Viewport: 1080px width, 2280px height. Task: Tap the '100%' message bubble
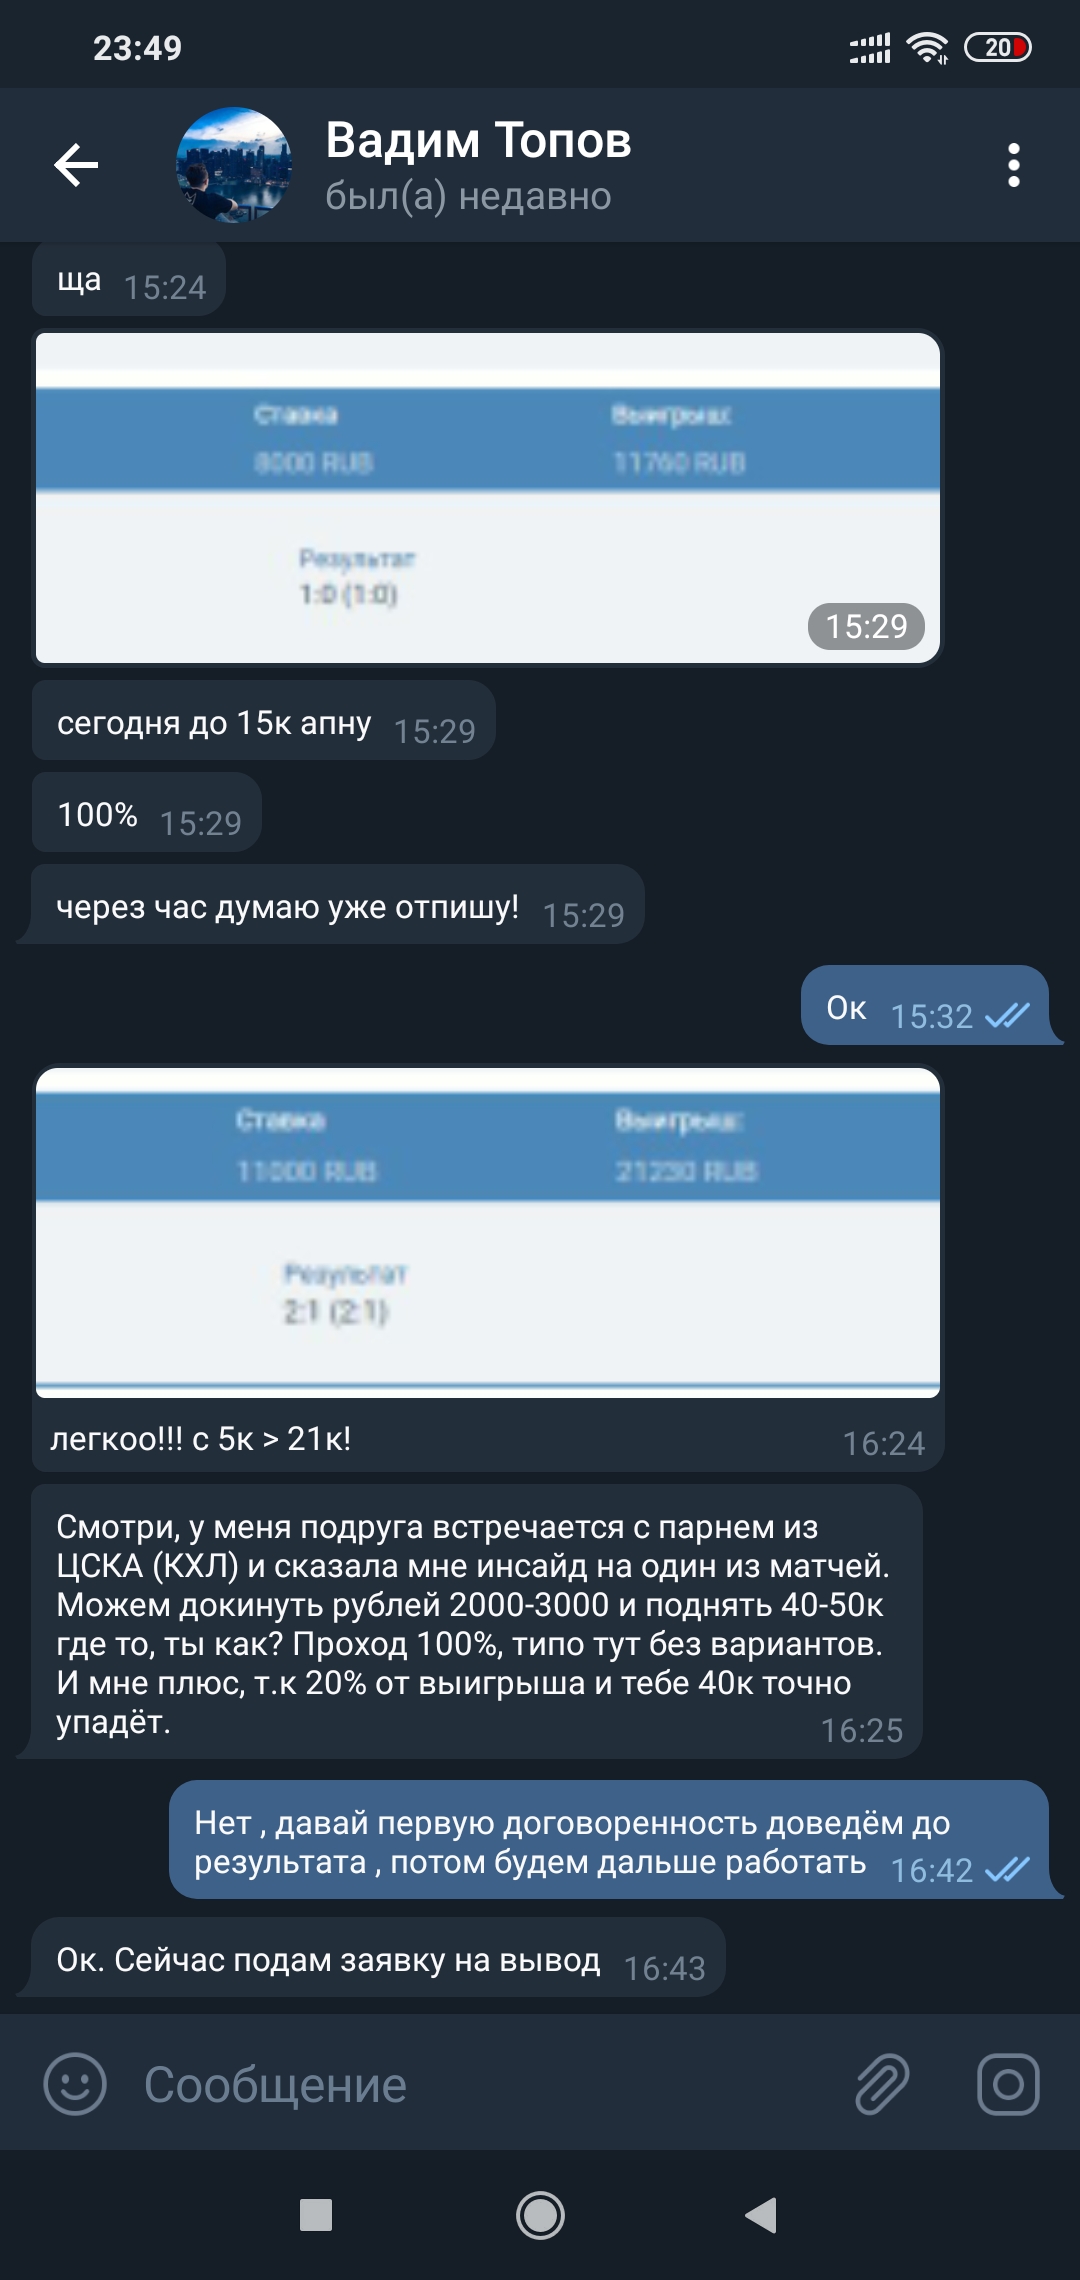(147, 813)
